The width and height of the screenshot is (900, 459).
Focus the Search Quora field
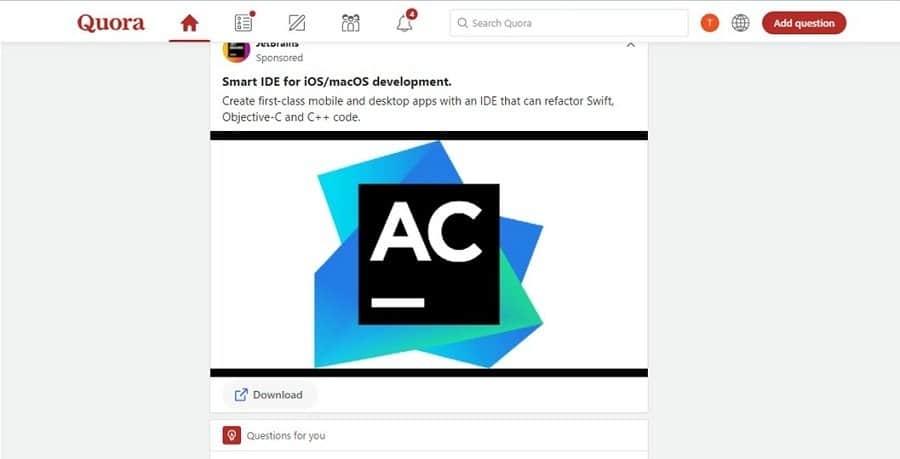pyautogui.click(x=569, y=23)
